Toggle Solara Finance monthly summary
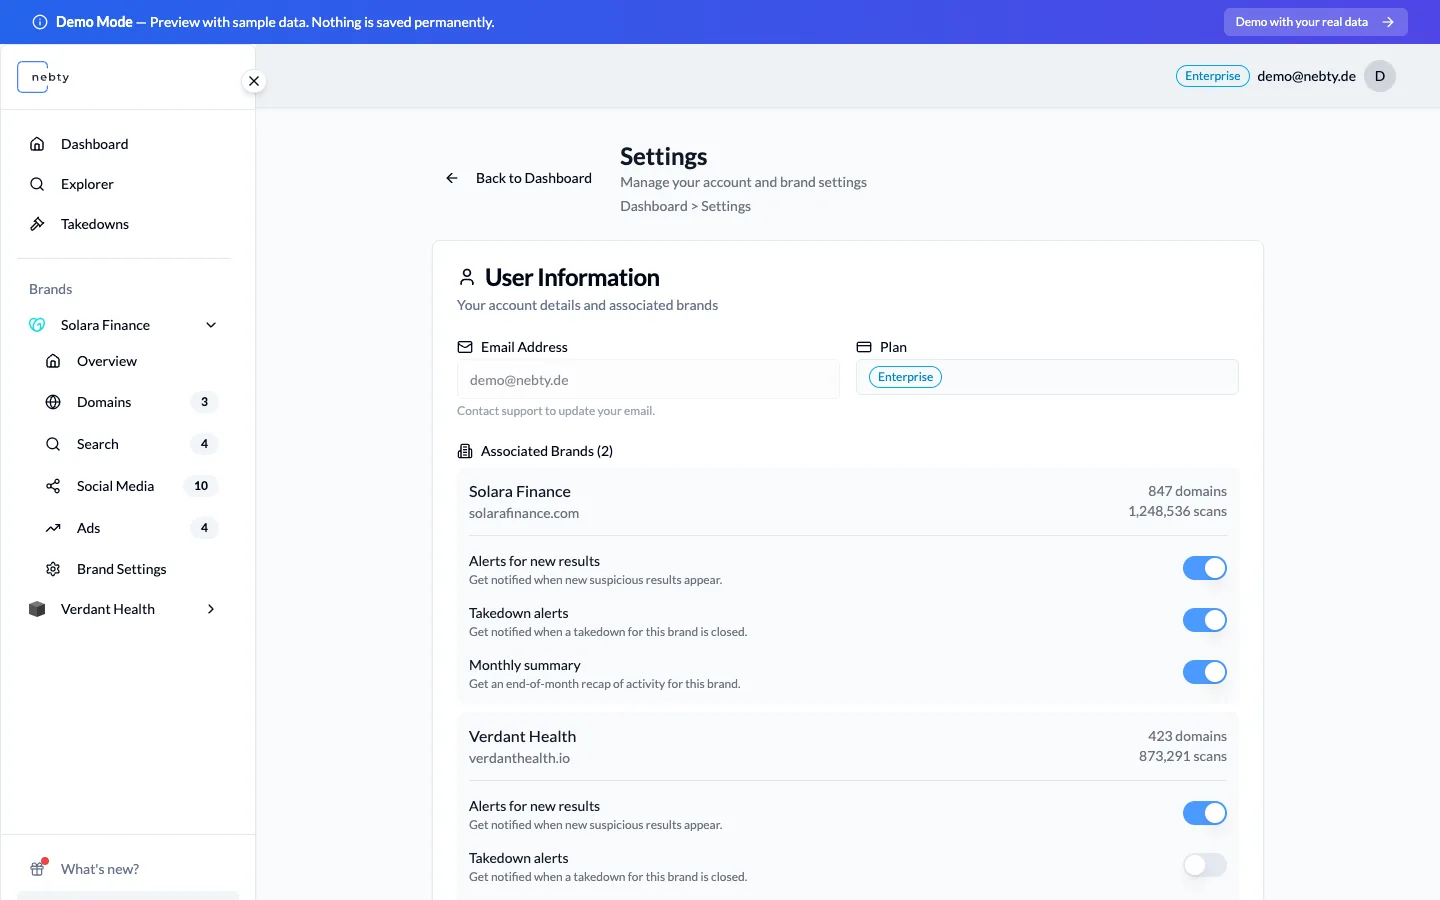The width and height of the screenshot is (1440, 900). point(1205,672)
